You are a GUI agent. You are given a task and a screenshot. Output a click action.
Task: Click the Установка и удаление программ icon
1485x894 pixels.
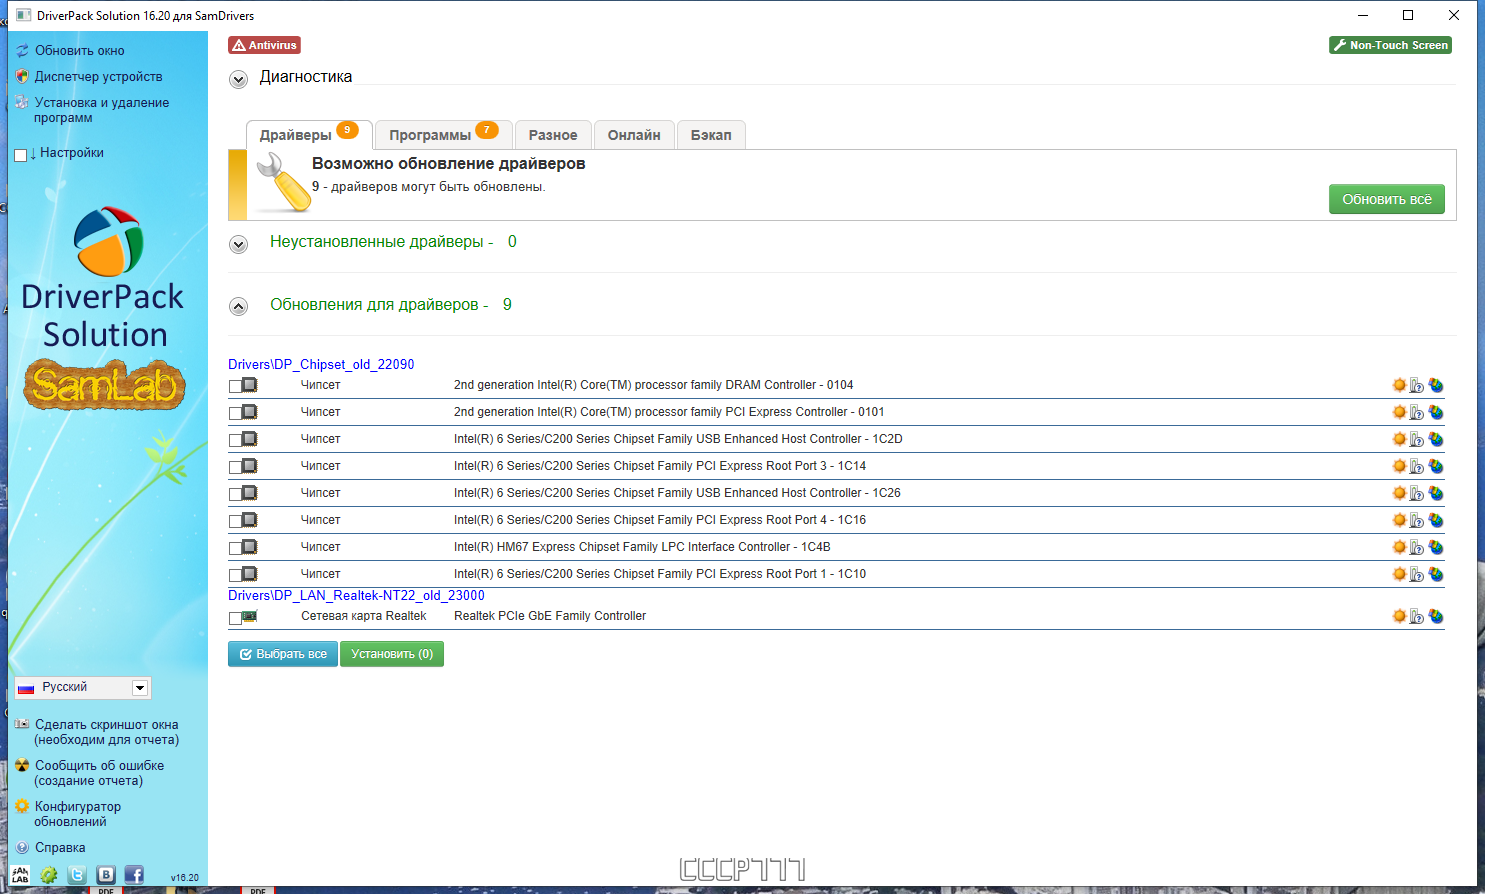pos(22,102)
